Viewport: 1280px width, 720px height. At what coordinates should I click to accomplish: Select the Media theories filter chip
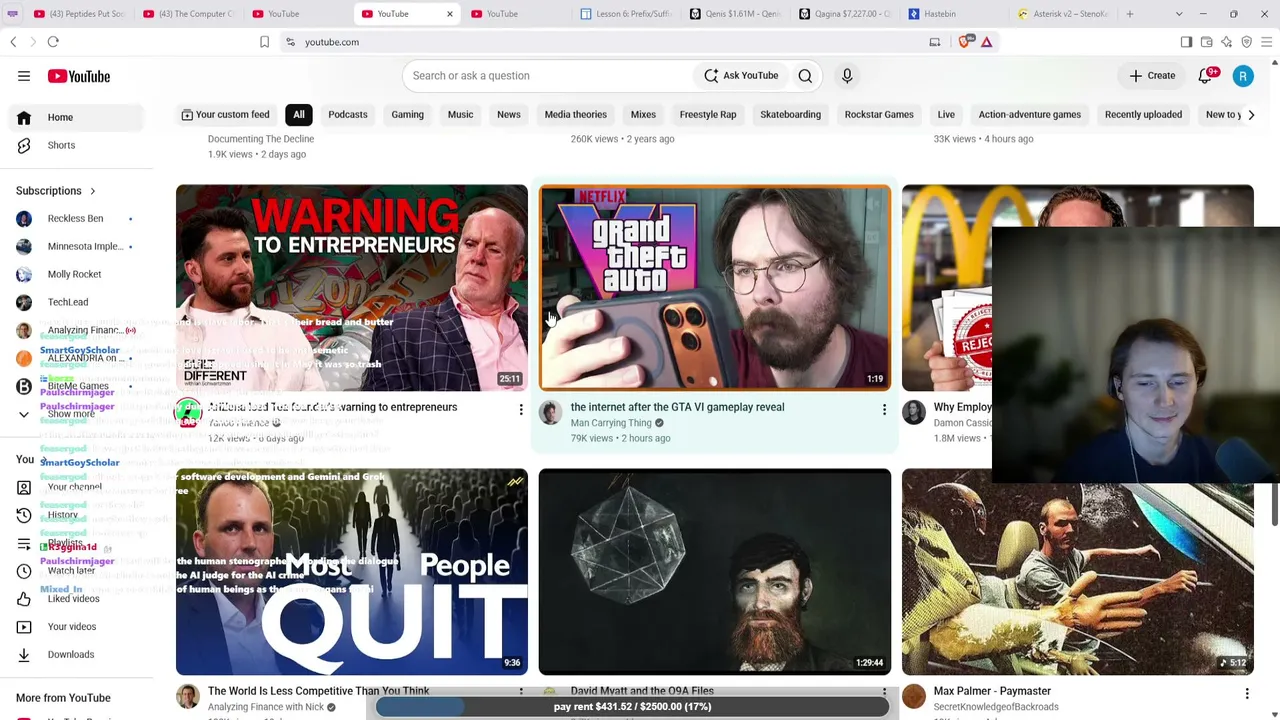[576, 115]
